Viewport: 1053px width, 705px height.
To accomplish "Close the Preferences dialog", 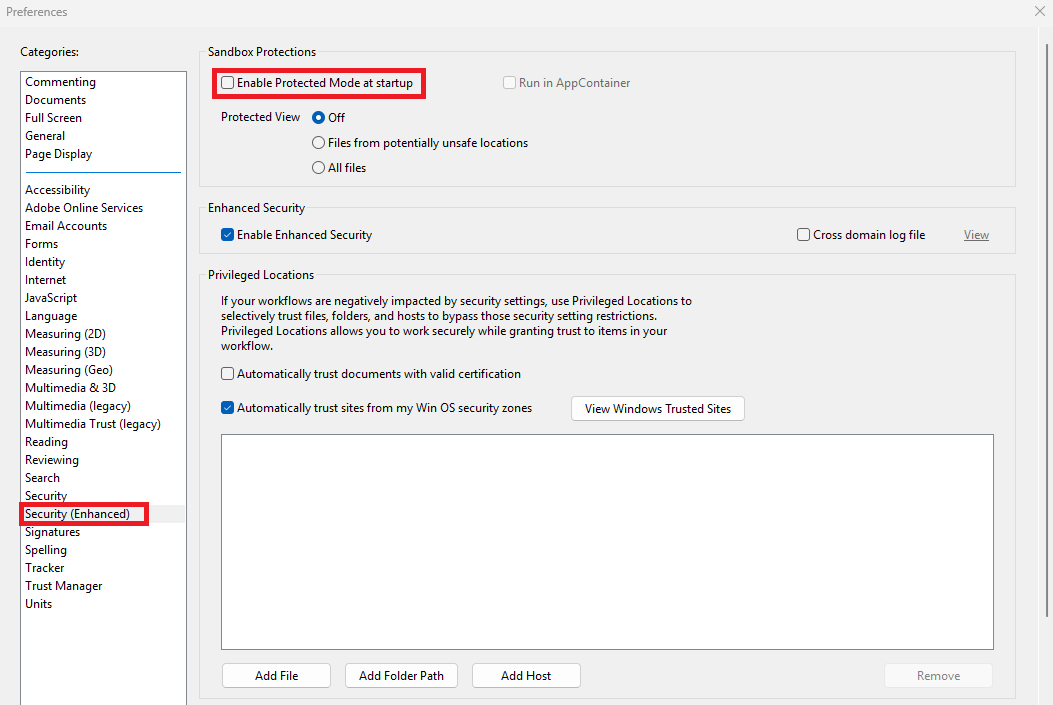I will (1040, 11).
